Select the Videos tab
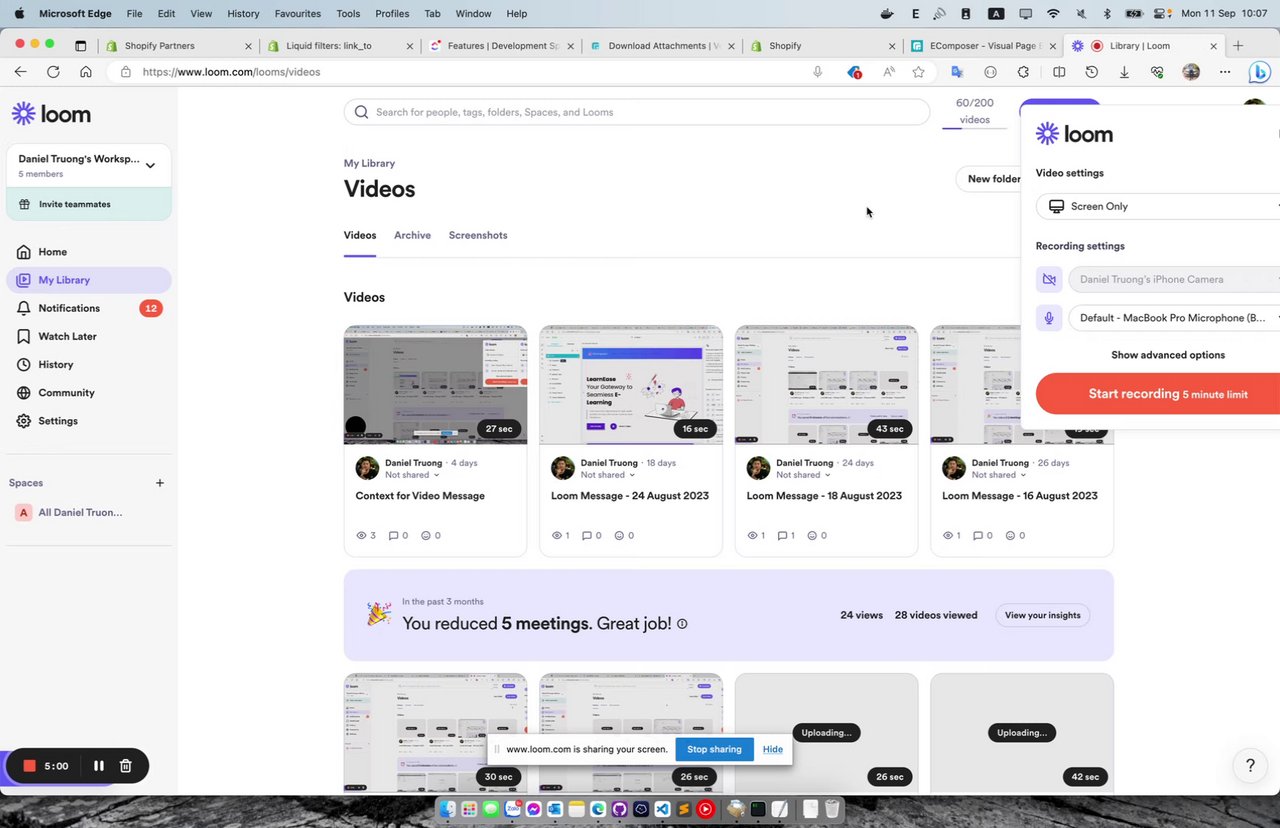The width and height of the screenshot is (1280, 828). click(360, 235)
